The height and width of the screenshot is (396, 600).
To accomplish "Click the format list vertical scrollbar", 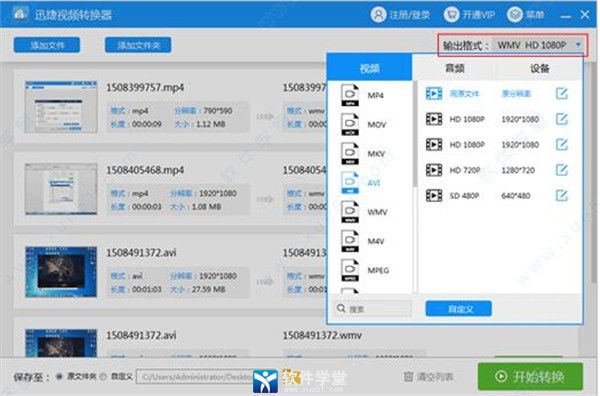I will point(415,134).
